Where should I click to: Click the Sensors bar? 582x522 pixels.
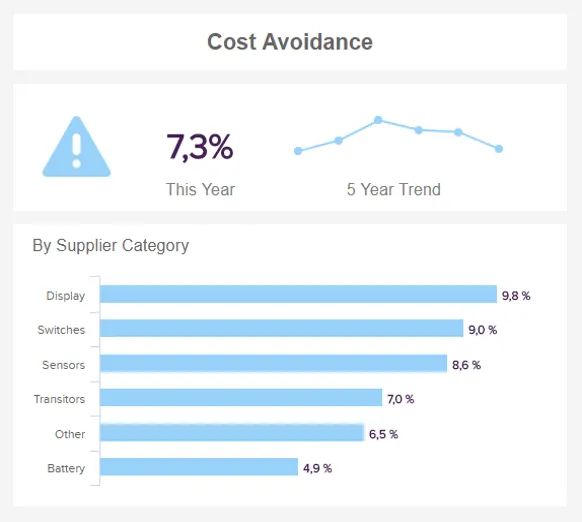coord(274,363)
